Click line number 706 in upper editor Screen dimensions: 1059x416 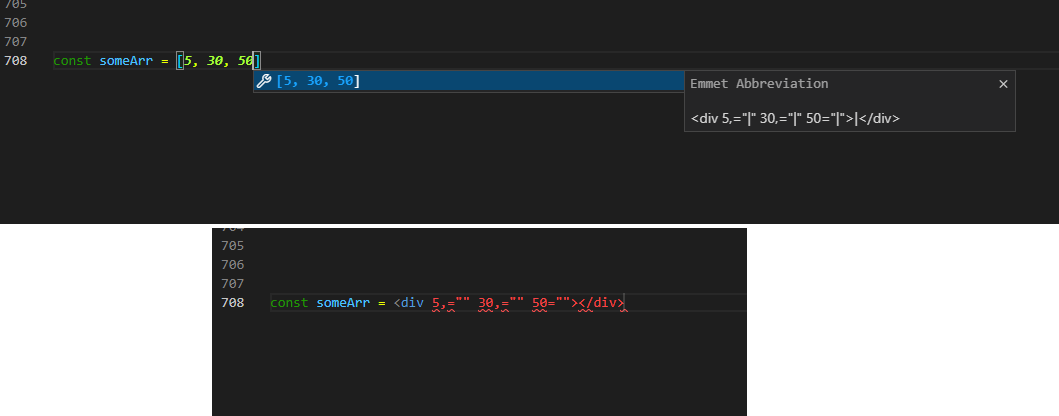click(x=15, y=22)
